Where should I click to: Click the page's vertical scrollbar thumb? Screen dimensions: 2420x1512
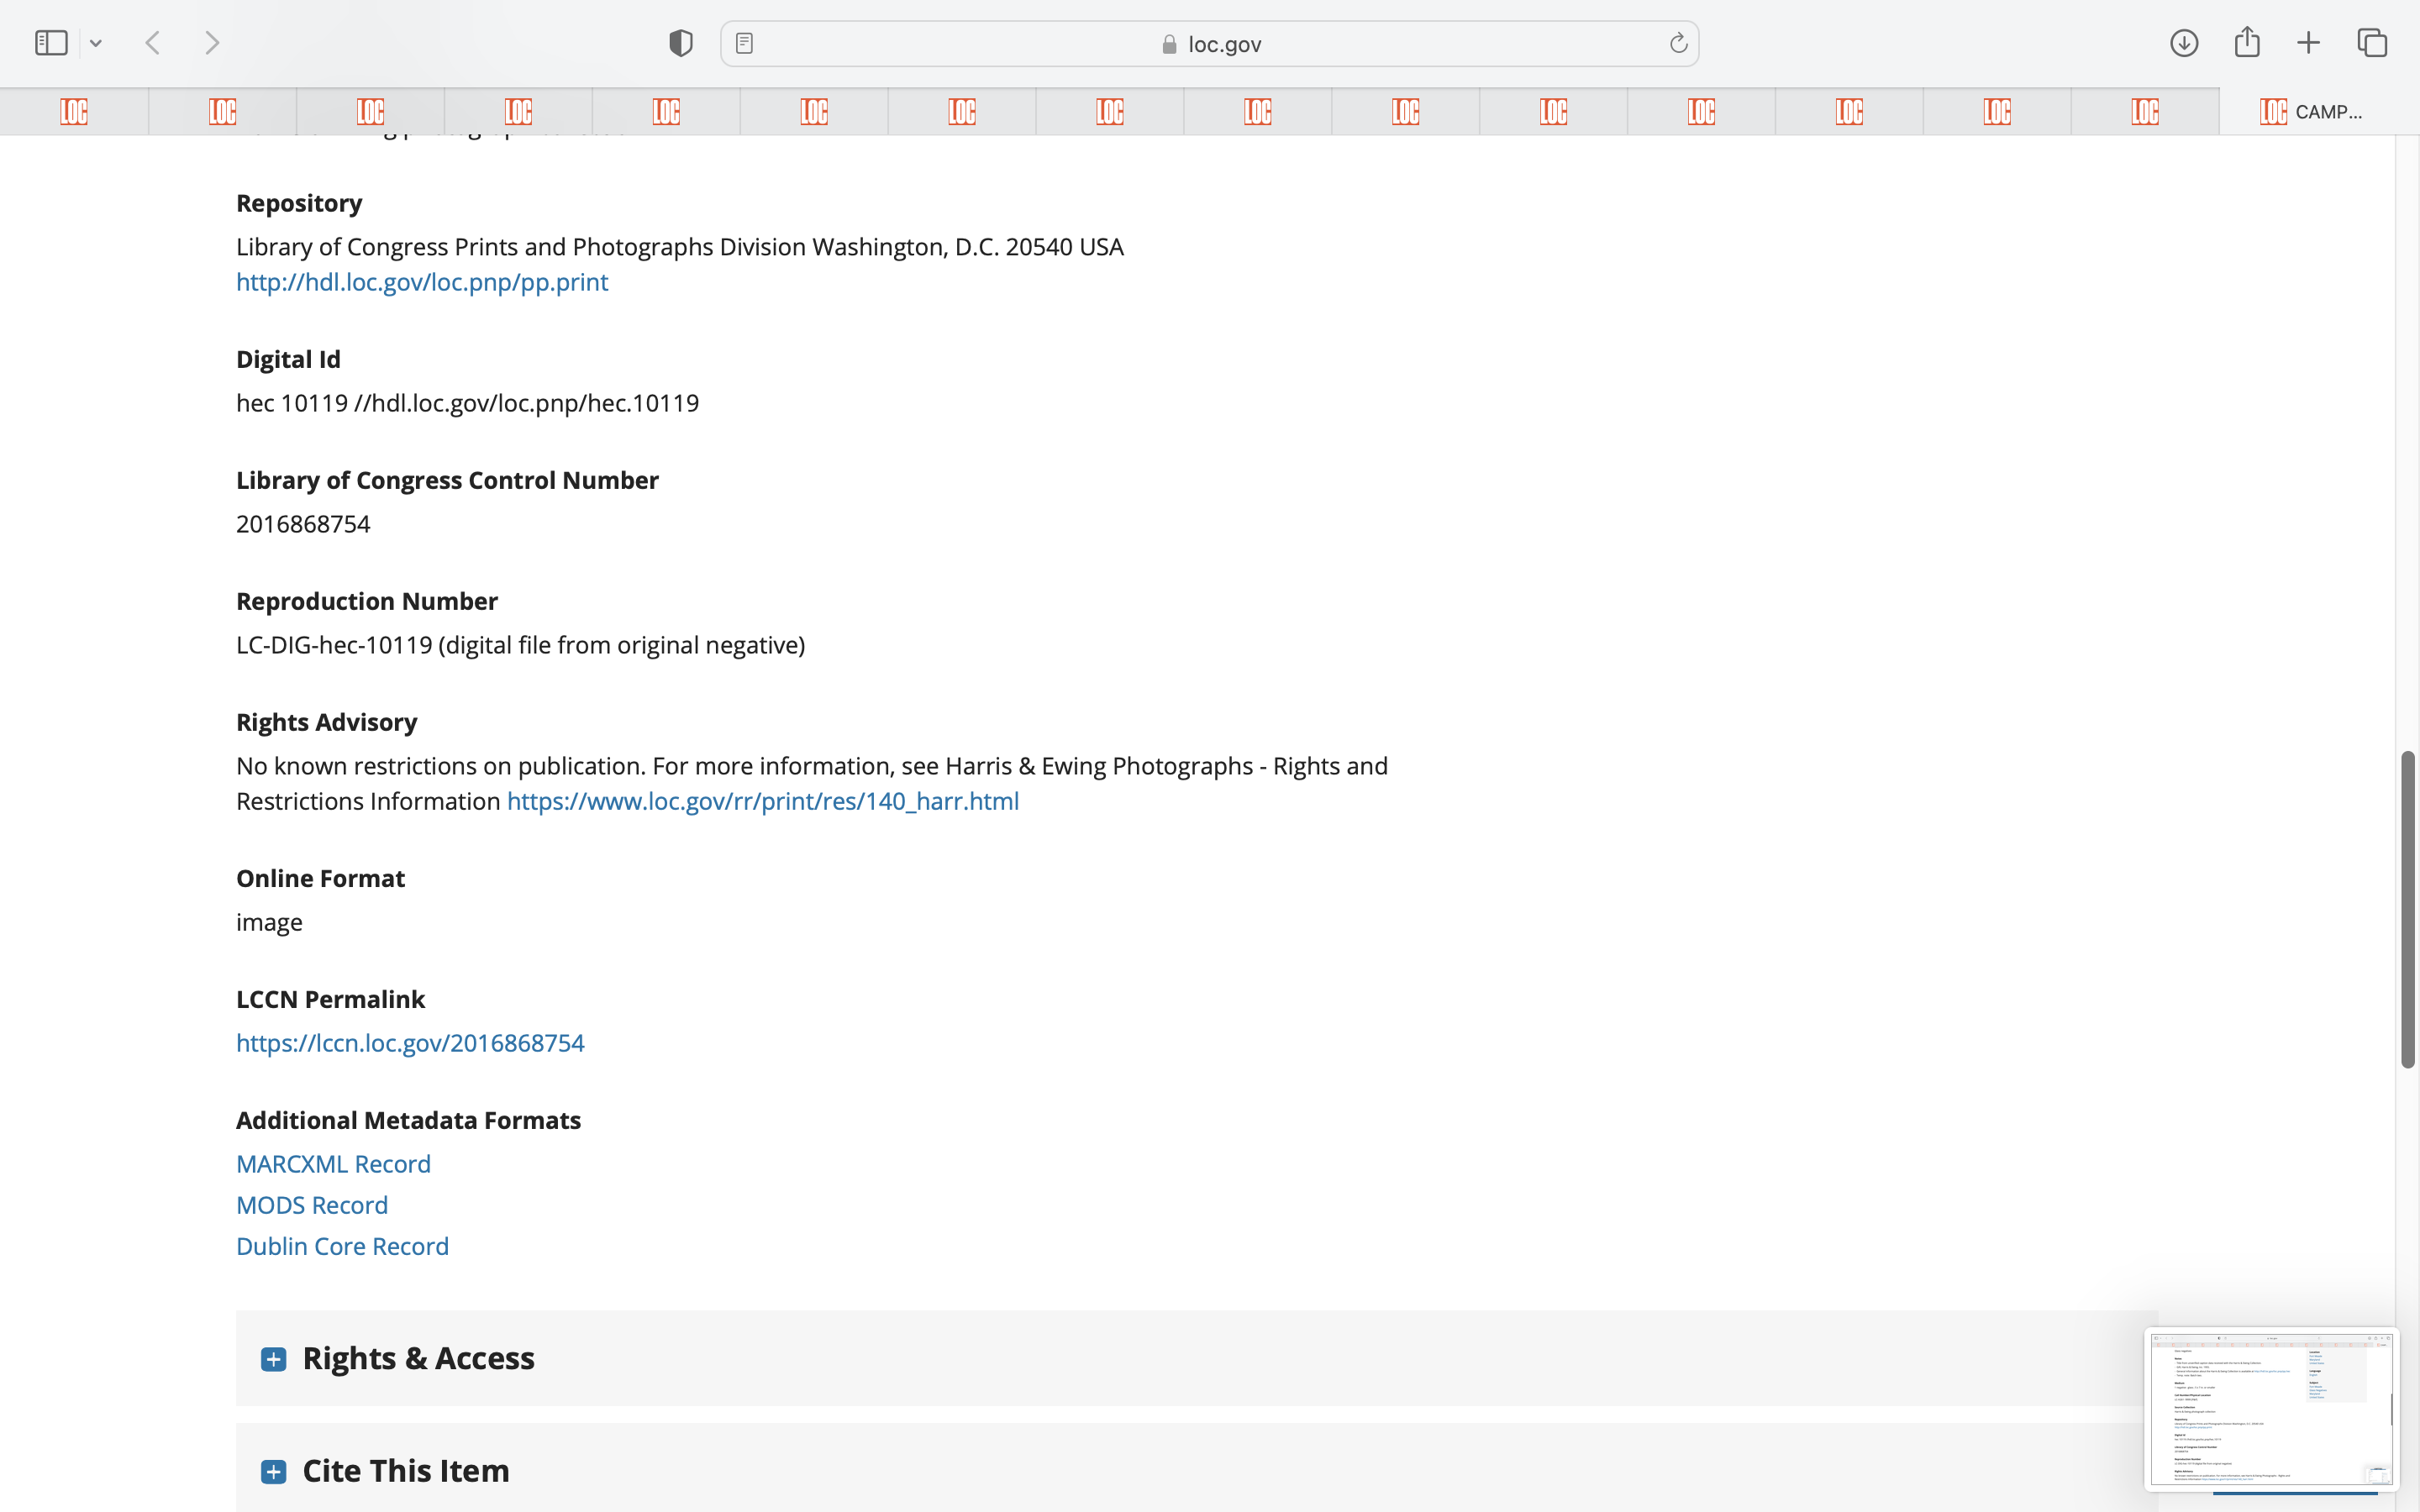click(2407, 909)
